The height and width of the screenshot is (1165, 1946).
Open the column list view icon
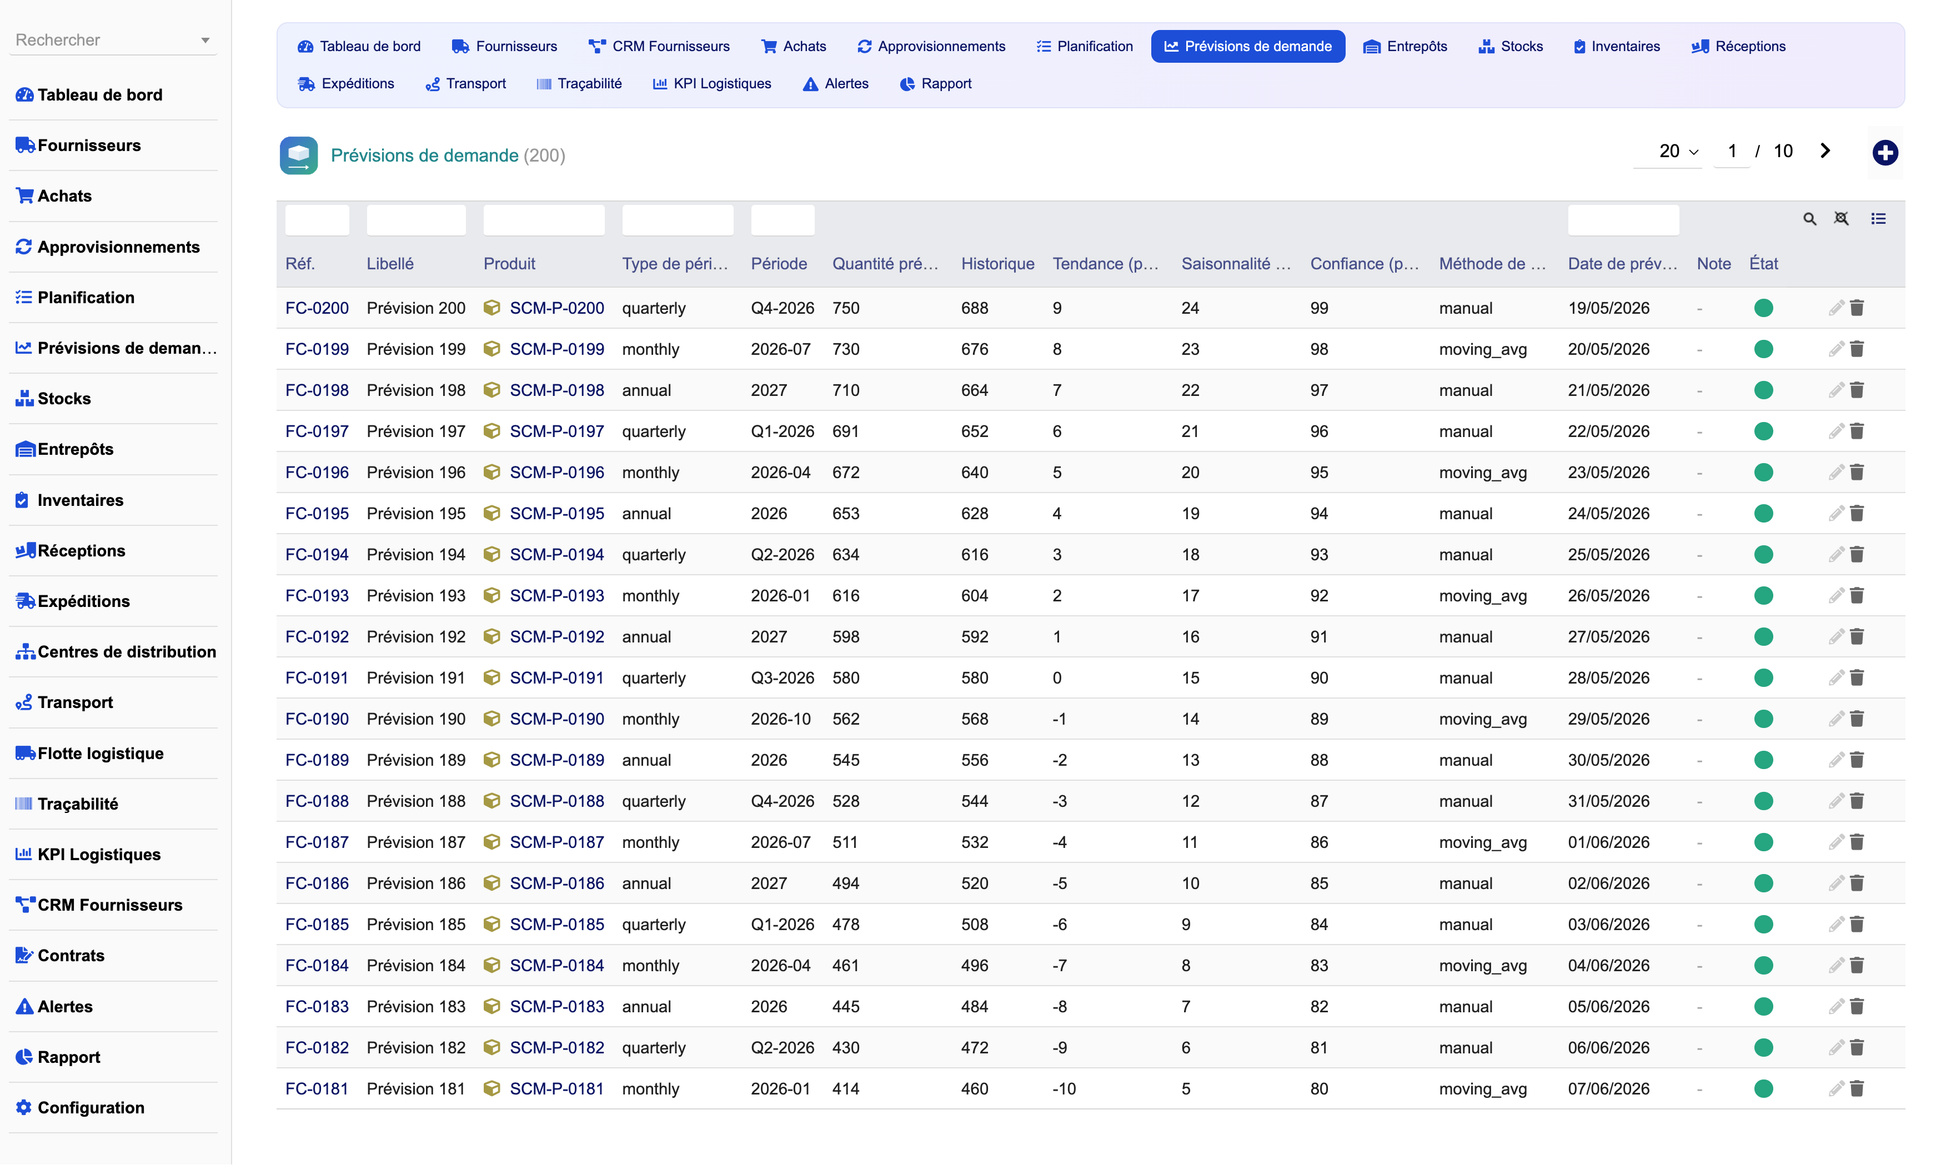(x=1879, y=219)
